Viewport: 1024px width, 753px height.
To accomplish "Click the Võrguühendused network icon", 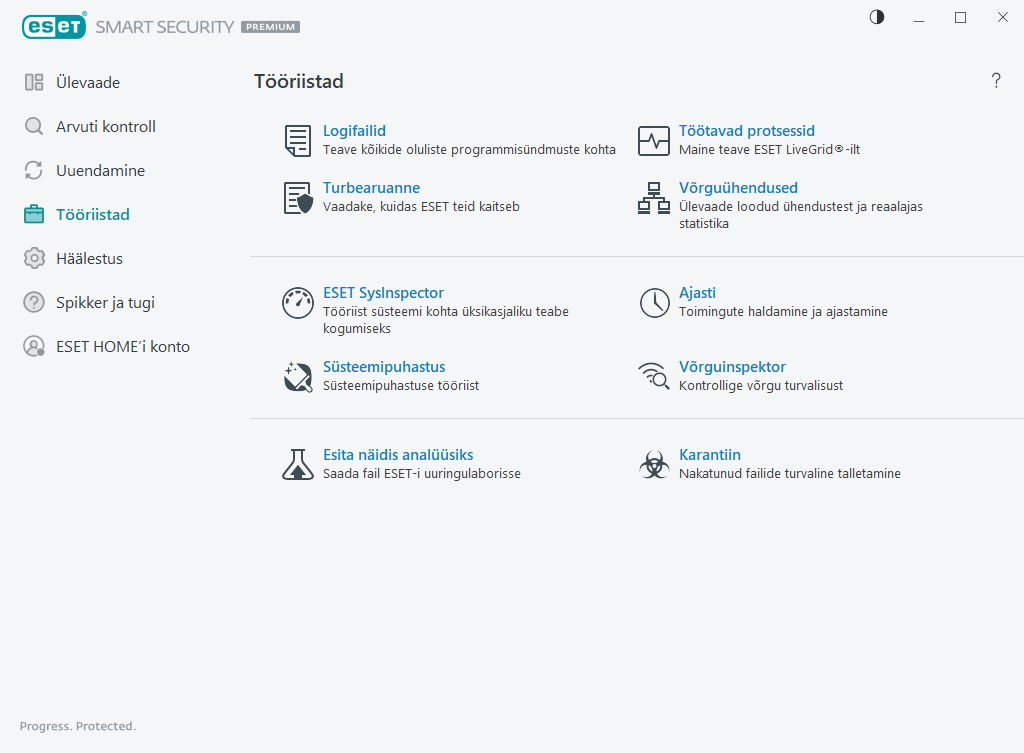I will 654,198.
